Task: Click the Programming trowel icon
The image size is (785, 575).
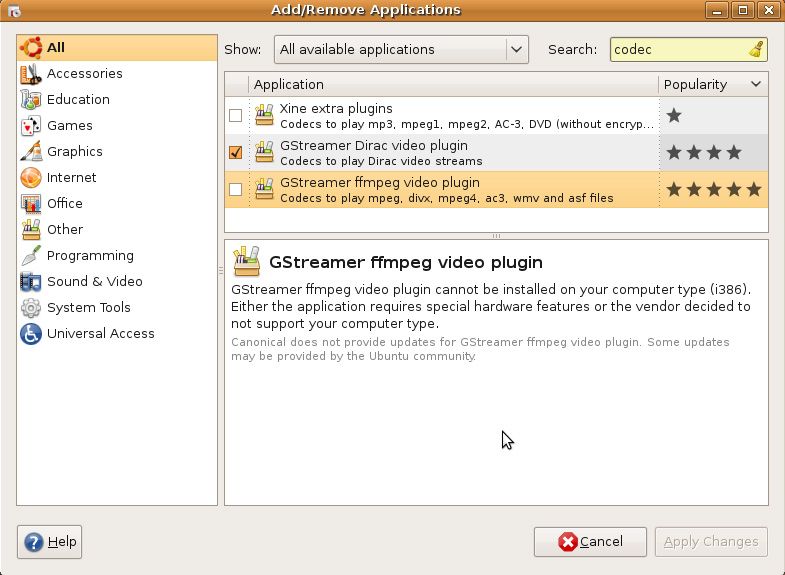Action: coord(31,256)
